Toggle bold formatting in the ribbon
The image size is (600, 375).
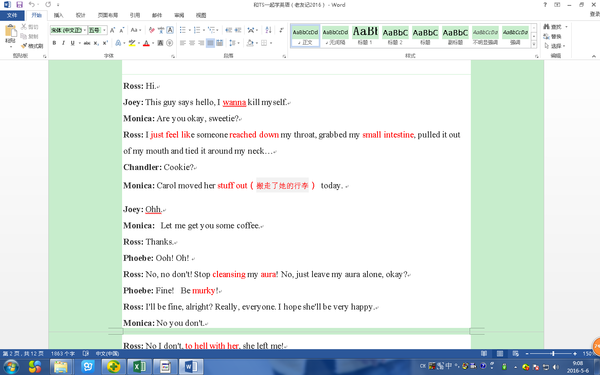click(54, 43)
